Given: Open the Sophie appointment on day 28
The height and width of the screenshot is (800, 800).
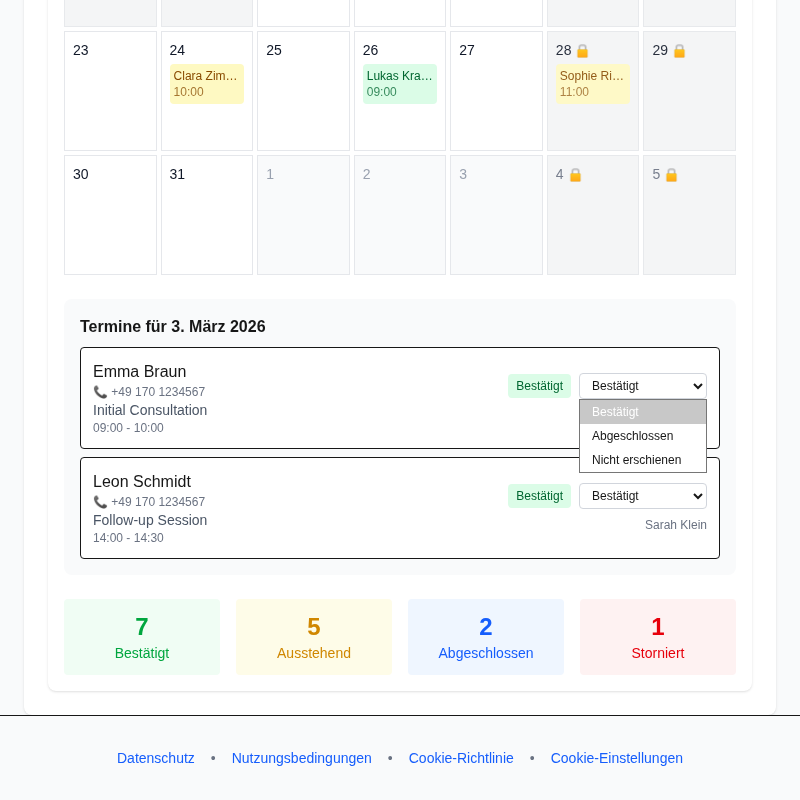Looking at the screenshot, I should [592, 85].
